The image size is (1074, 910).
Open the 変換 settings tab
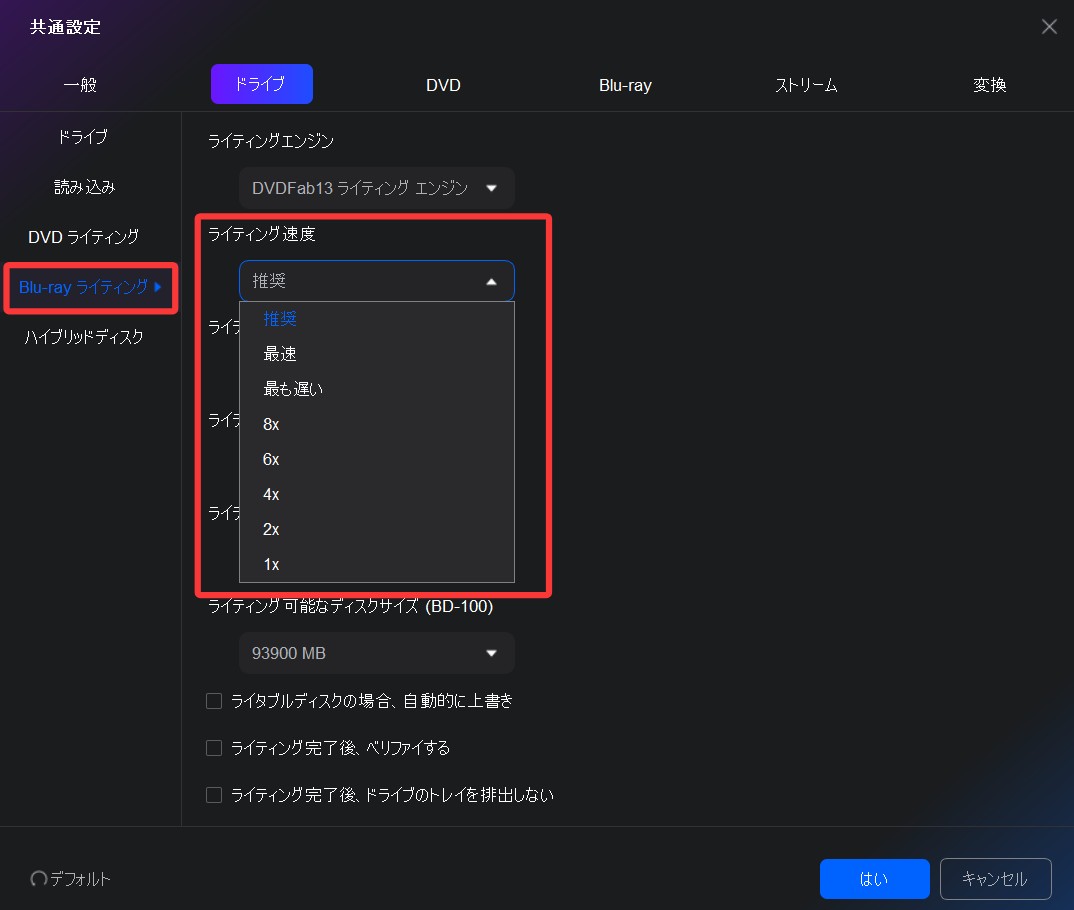click(x=988, y=85)
